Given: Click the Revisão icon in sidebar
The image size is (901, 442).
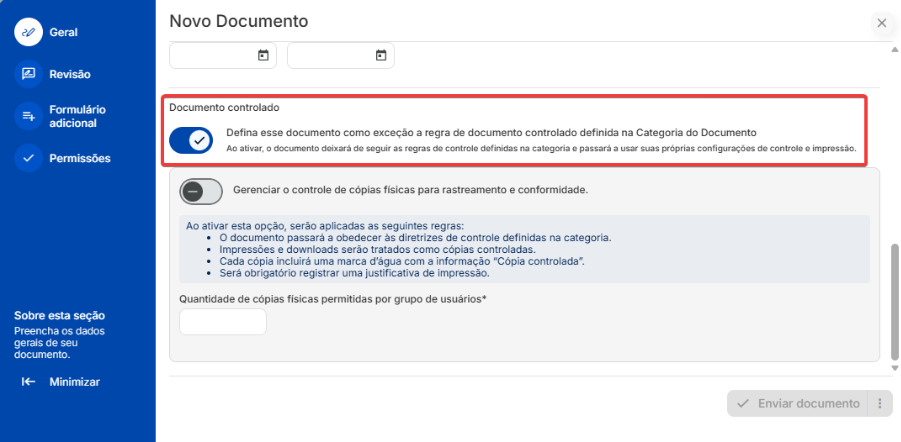Looking at the screenshot, I should coord(28,74).
